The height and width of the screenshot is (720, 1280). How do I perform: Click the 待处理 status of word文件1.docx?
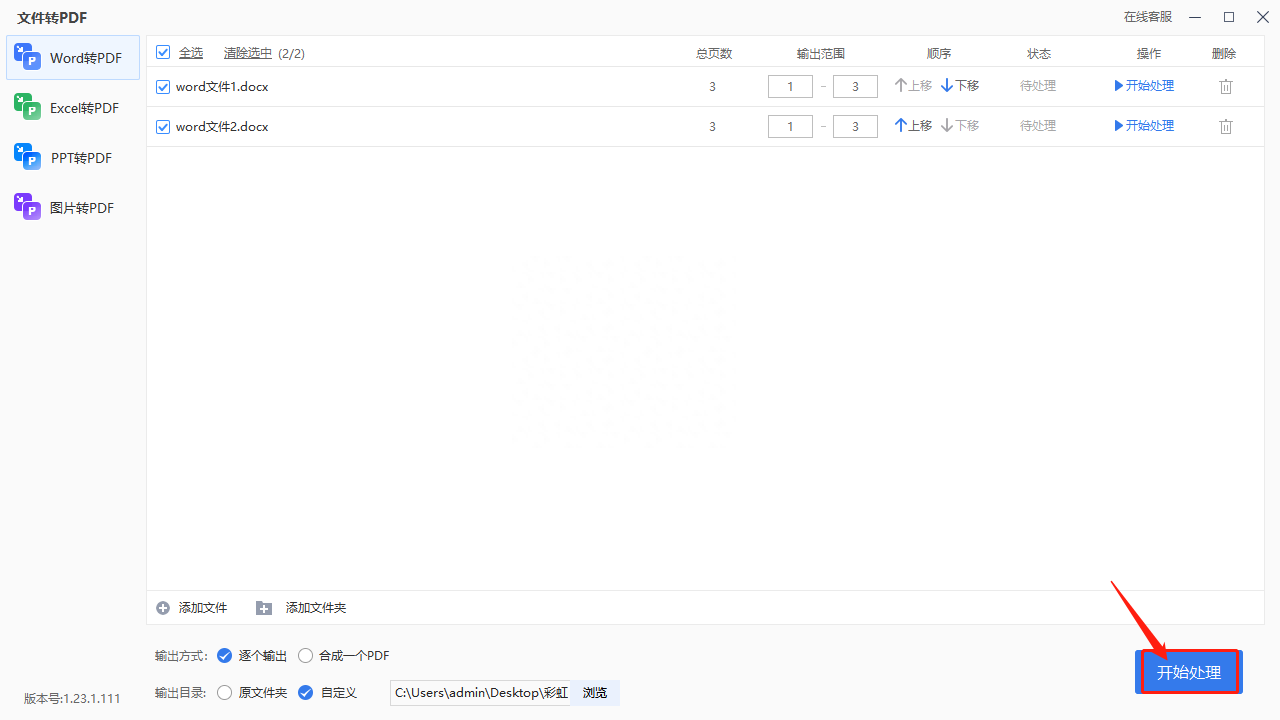click(x=1038, y=86)
